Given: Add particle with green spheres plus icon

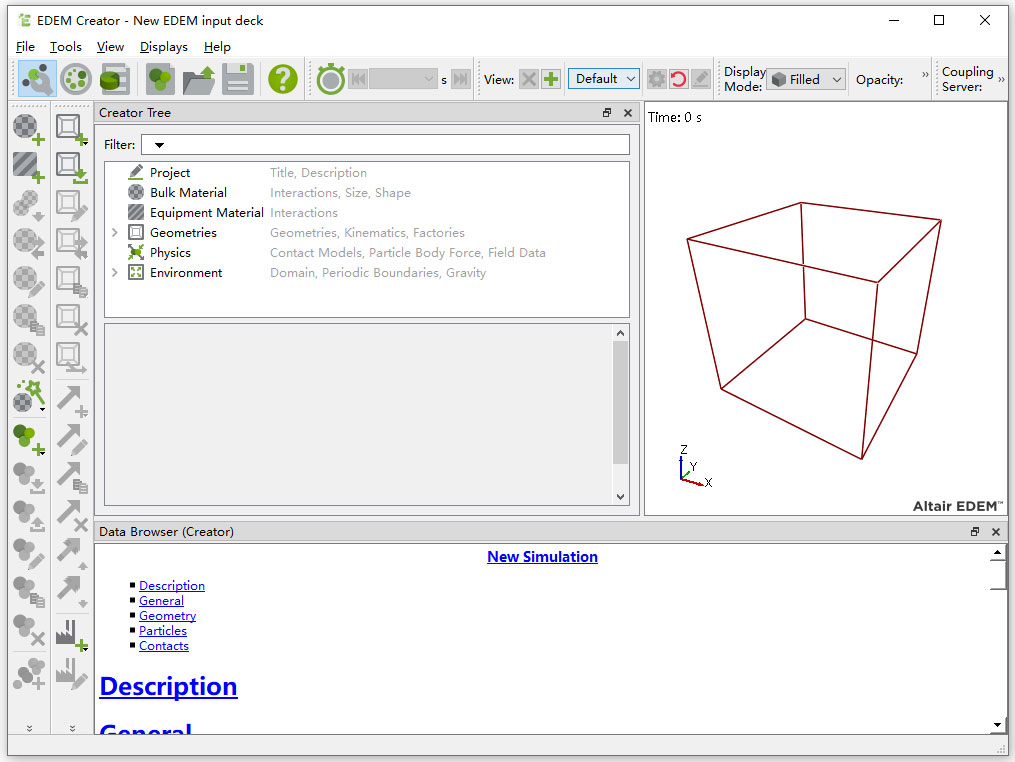Looking at the screenshot, I should click(29, 440).
